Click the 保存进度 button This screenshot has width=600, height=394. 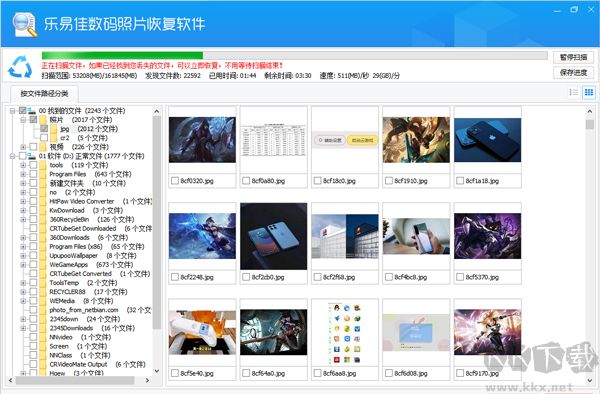(x=573, y=73)
